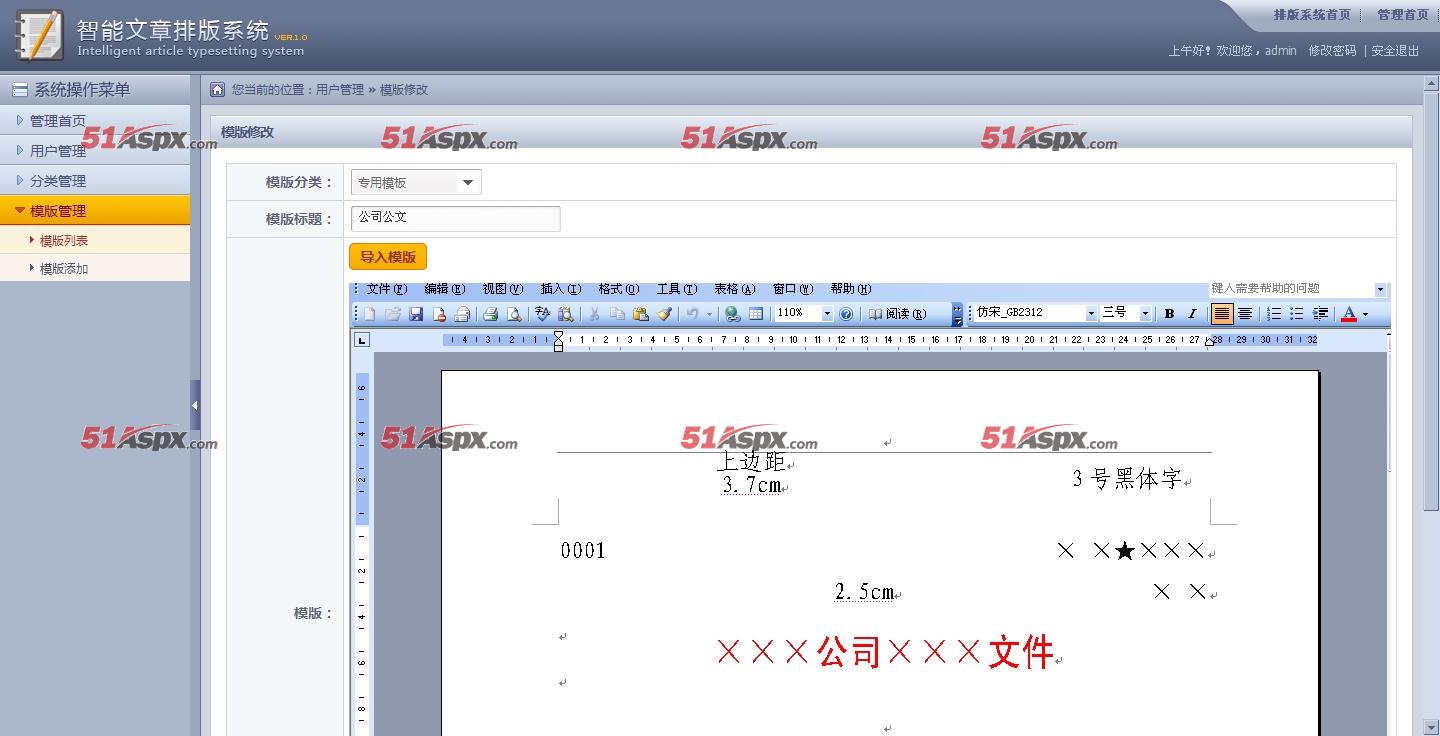Click the page's vertical scrollbar
This screenshot has height=736, width=1440.
click(x=1431, y=404)
